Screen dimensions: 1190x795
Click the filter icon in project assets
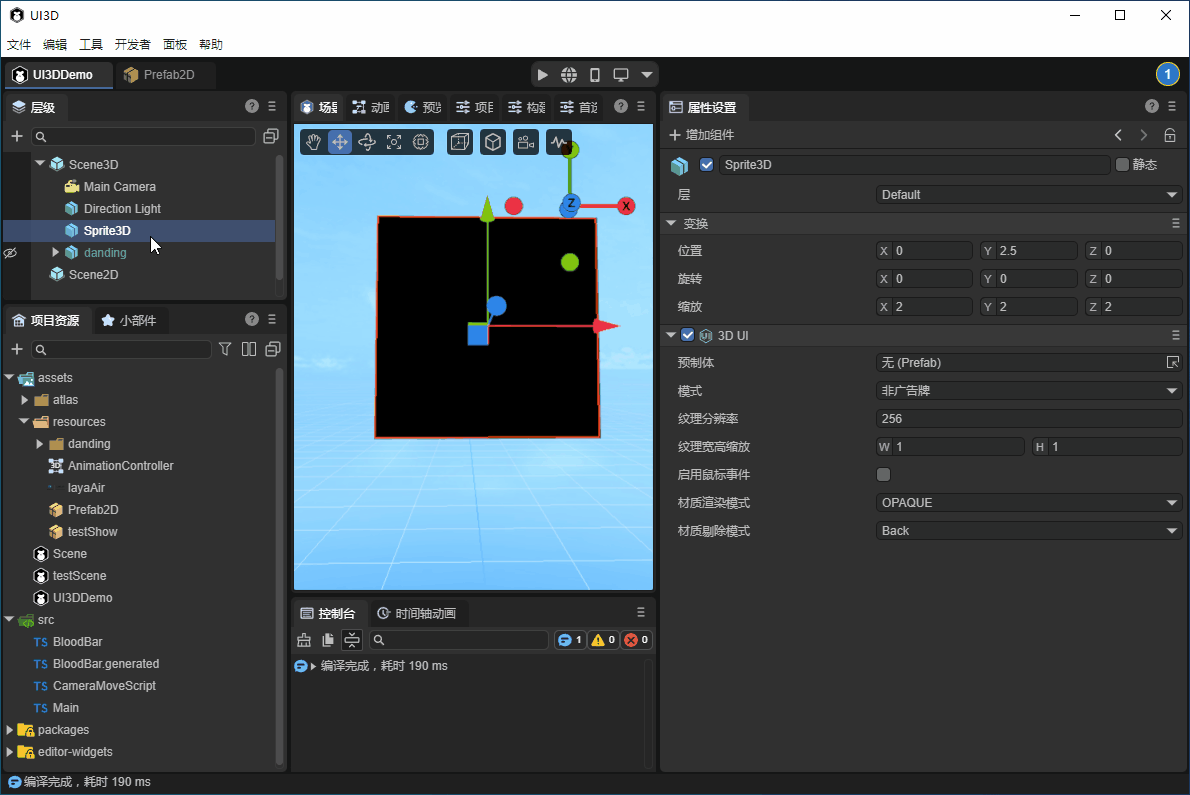click(x=225, y=349)
